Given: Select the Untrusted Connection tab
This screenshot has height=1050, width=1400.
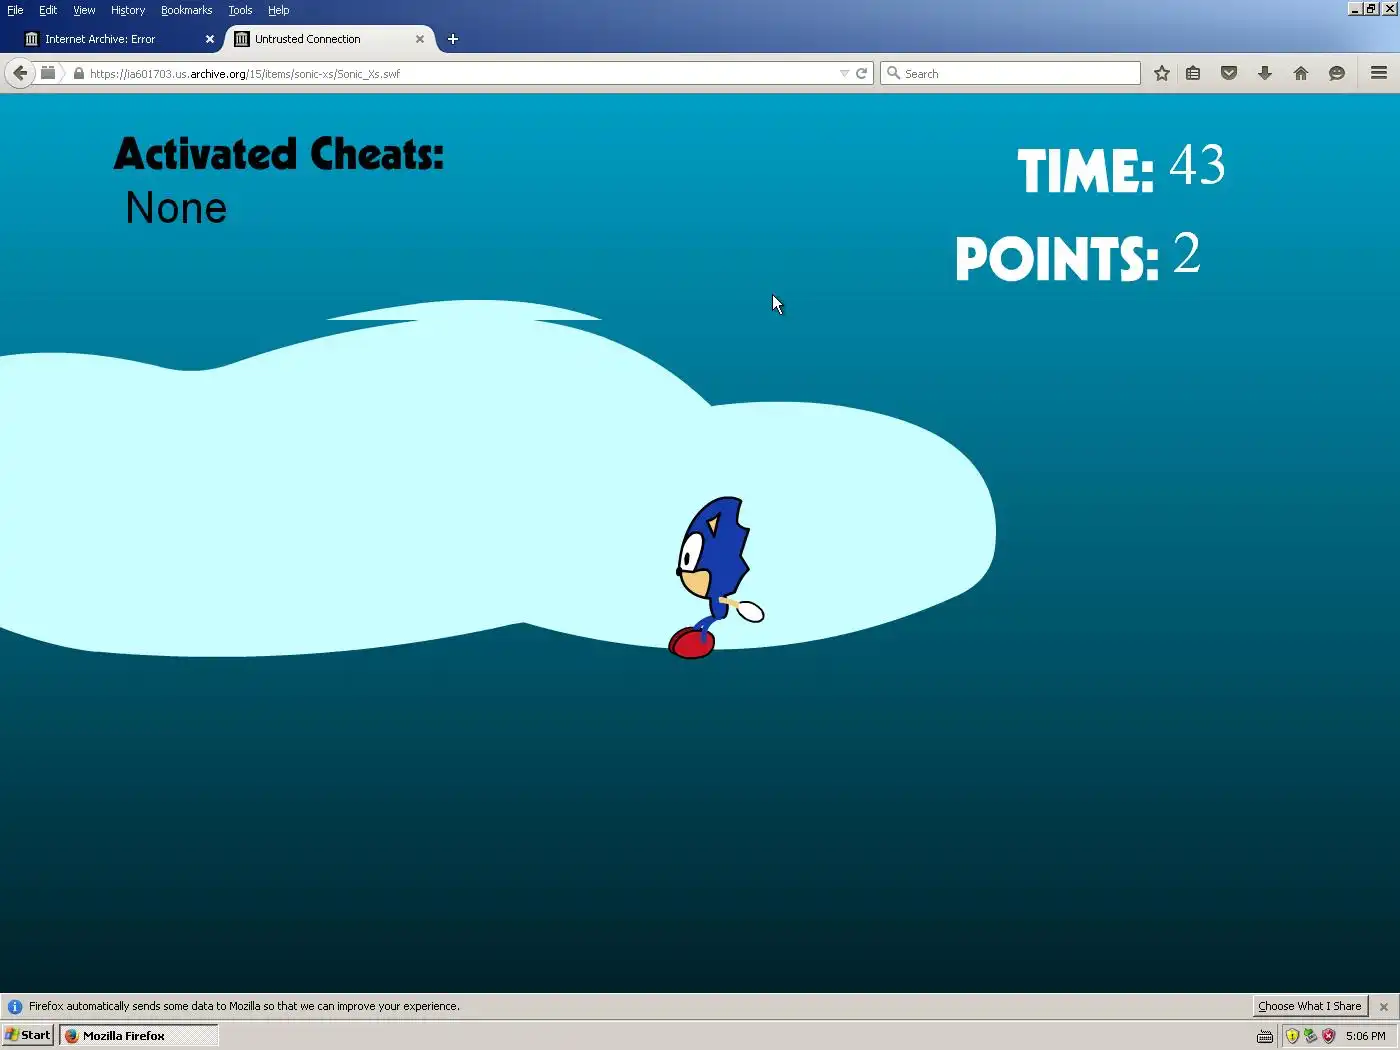Looking at the screenshot, I should [330, 39].
